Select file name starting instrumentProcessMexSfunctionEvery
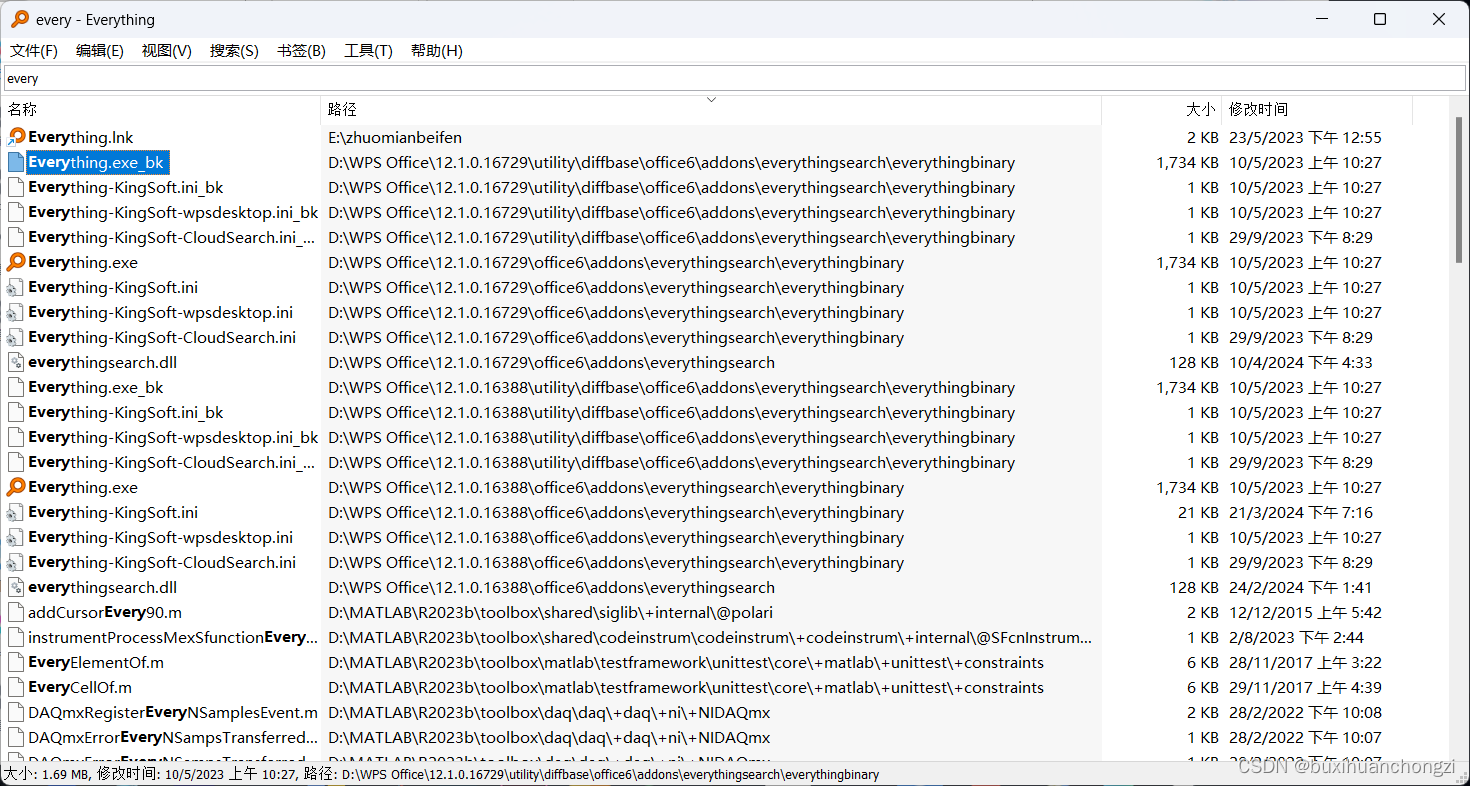 173,637
